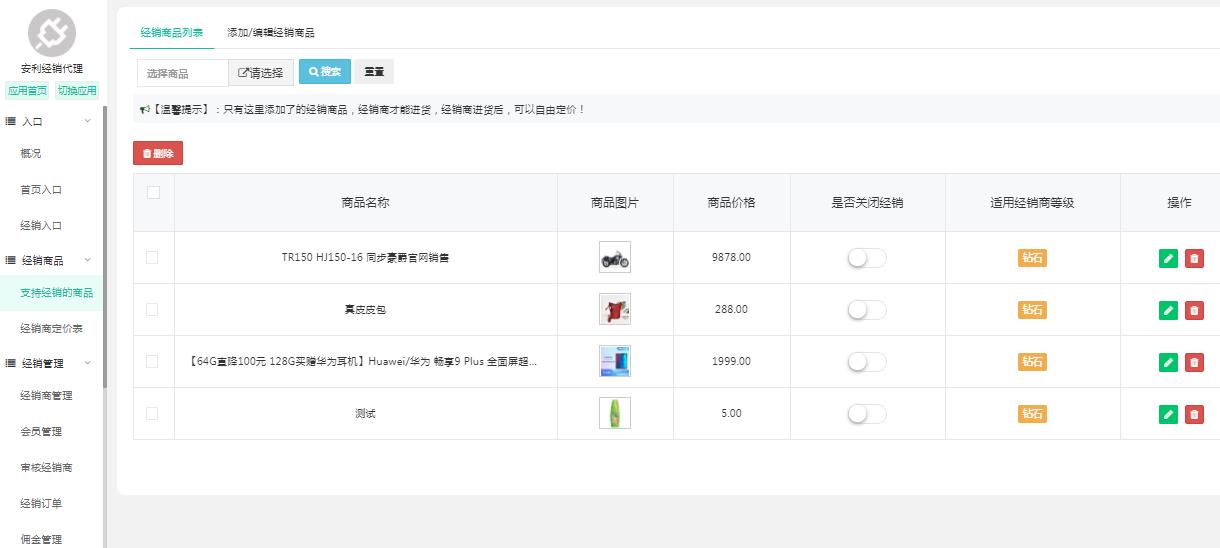This screenshot has width=1220, height=548.
Task: Click the blue 搜索 search button
Action: [x=325, y=72]
